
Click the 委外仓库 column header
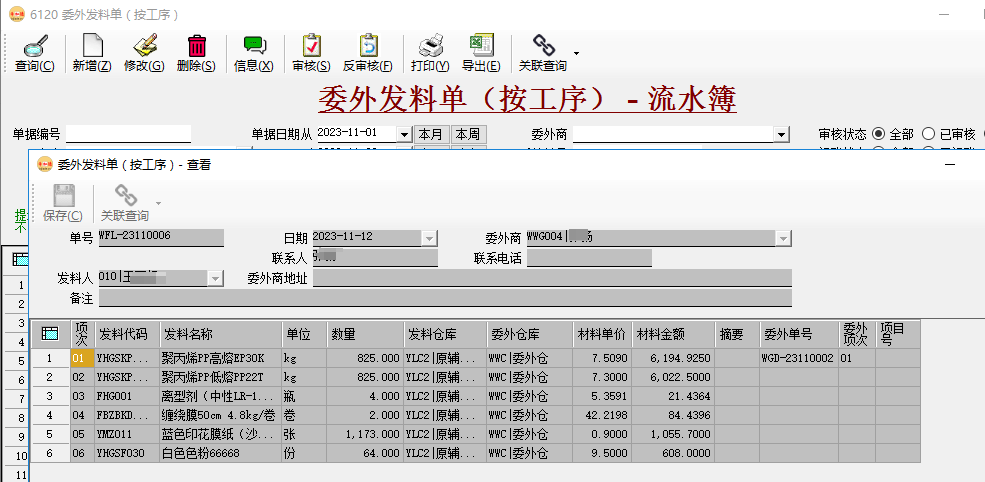530,334
